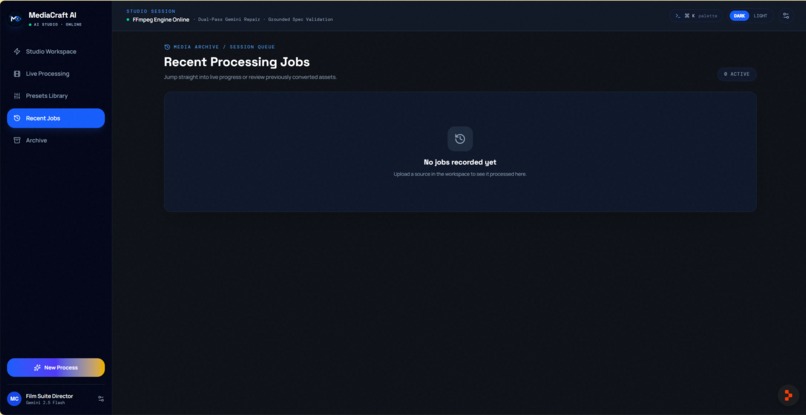The image size is (806, 415).
Task: Click the Film Suite Director profile name
Action: click(49, 396)
